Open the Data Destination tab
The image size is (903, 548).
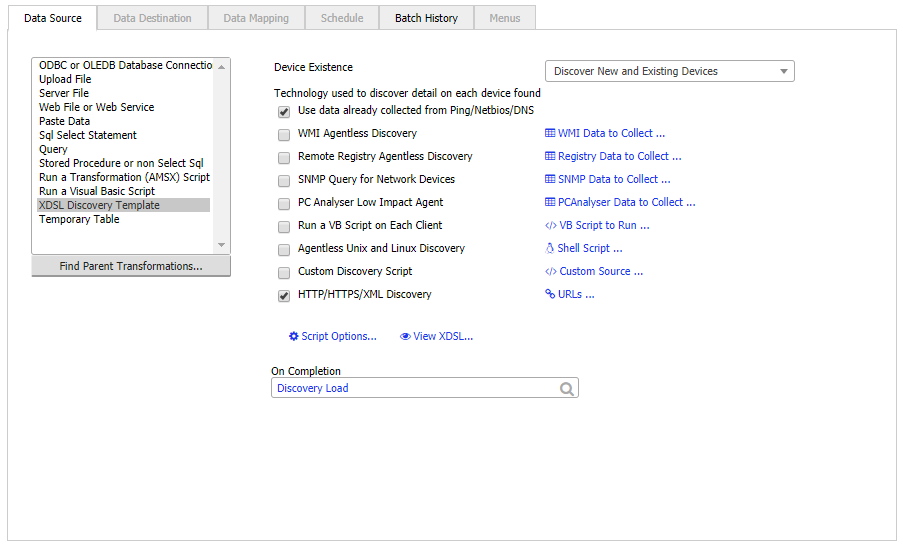point(152,18)
